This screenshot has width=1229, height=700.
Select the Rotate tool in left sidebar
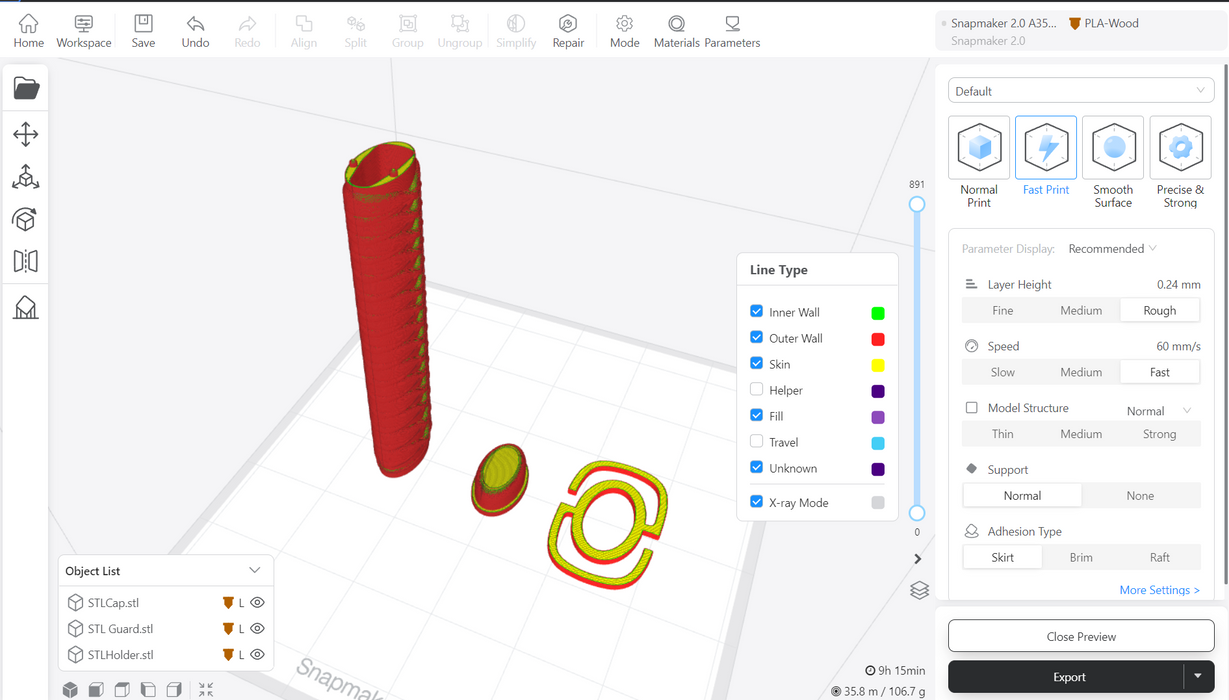coord(26,219)
